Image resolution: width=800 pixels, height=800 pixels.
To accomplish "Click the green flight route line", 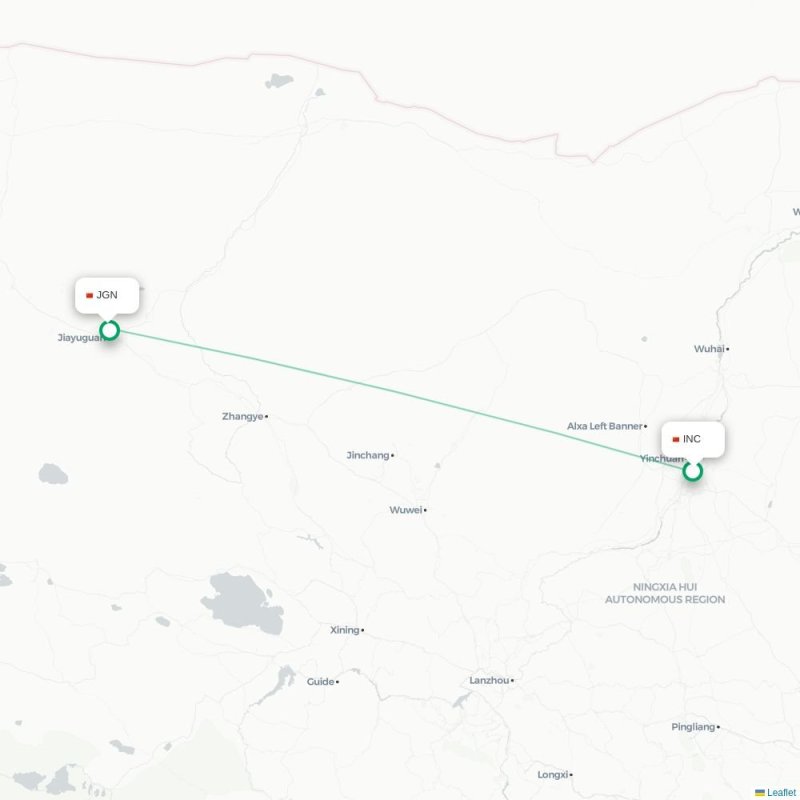I will click(x=401, y=401).
